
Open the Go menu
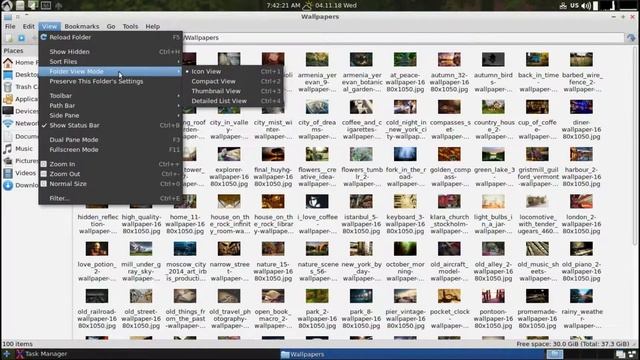111,26
